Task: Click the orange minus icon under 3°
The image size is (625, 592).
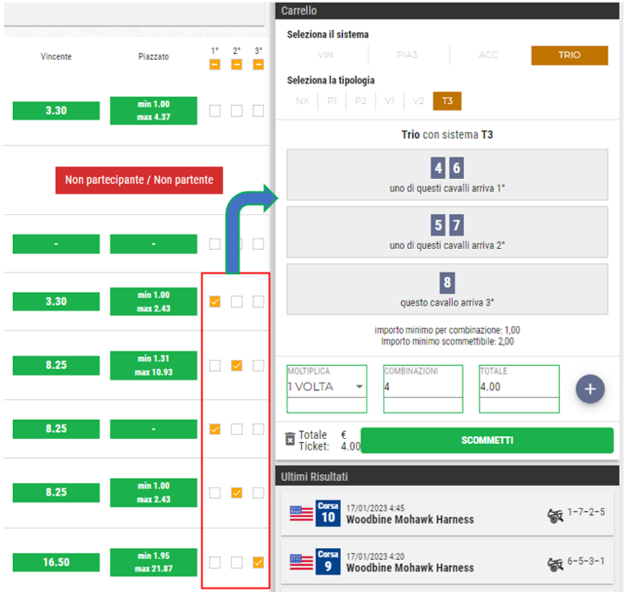Action: coord(258,65)
